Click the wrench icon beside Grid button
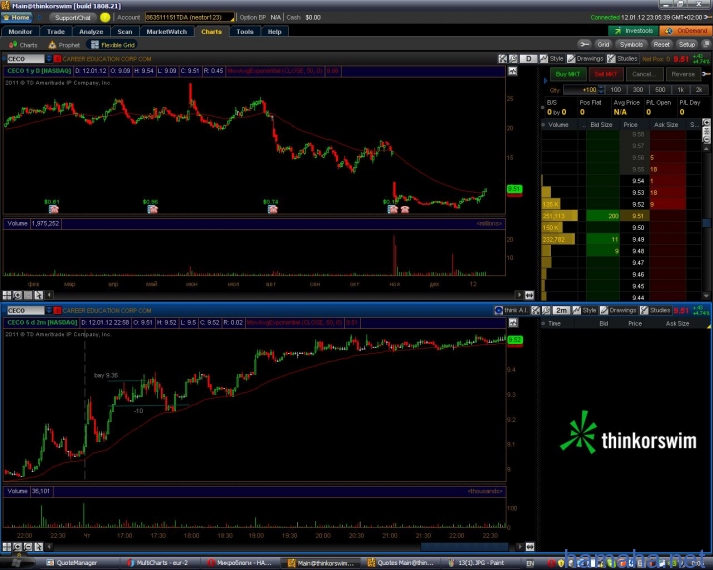713x570 pixels. point(584,44)
